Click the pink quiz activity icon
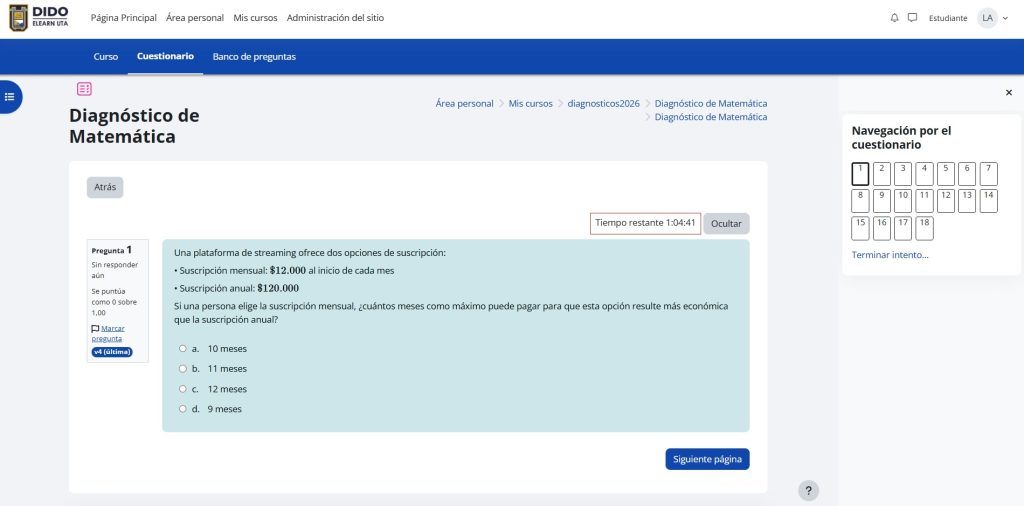This screenshot has width=1024, height=506. tap(84, 89)
